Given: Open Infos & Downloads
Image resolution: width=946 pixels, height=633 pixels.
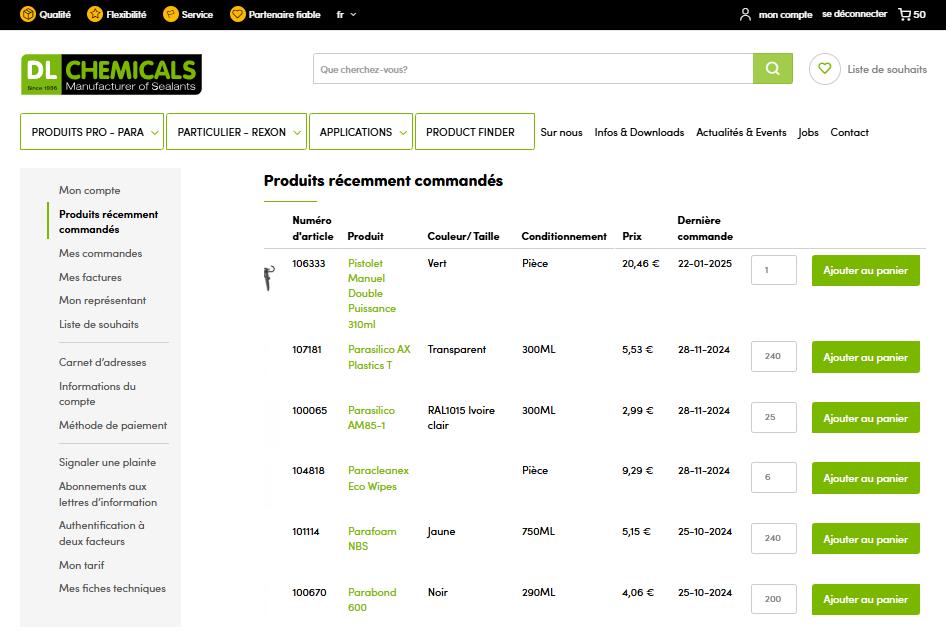Looking at the screenshot, I should [x=639, y=132].
